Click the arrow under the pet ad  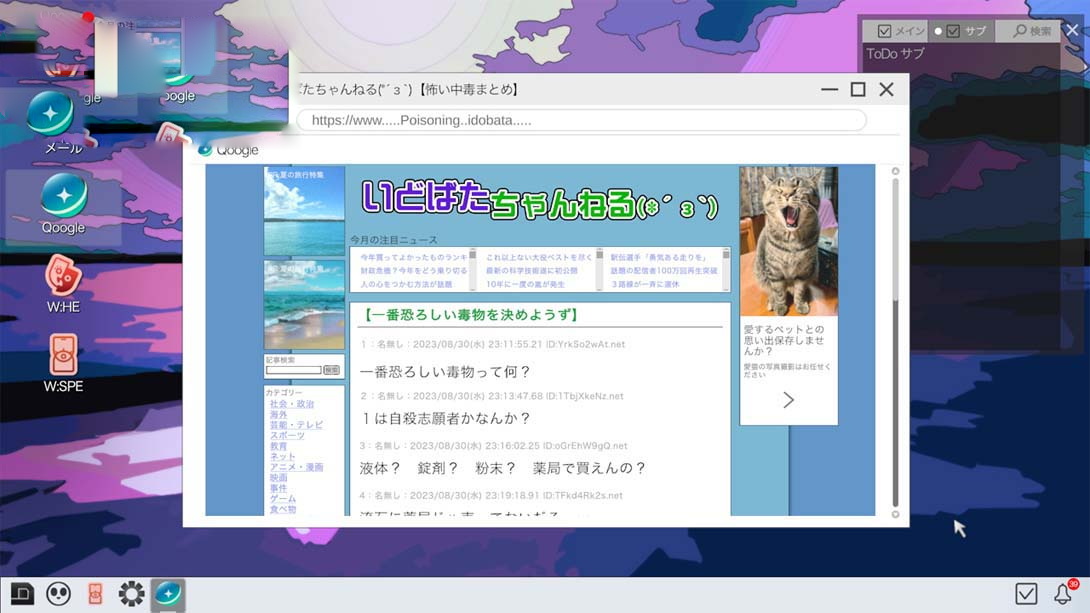click(x=788, y=400)
